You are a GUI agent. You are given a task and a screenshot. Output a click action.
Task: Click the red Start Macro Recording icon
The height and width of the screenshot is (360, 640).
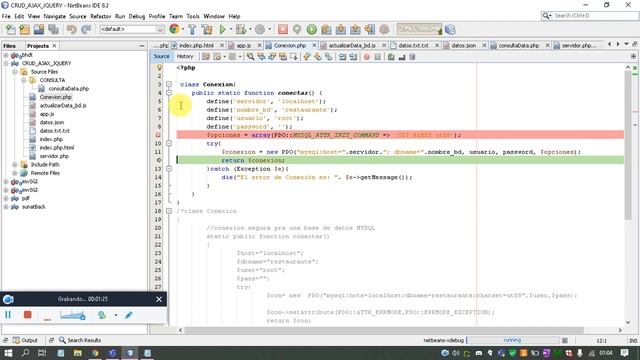coord(367,57)
